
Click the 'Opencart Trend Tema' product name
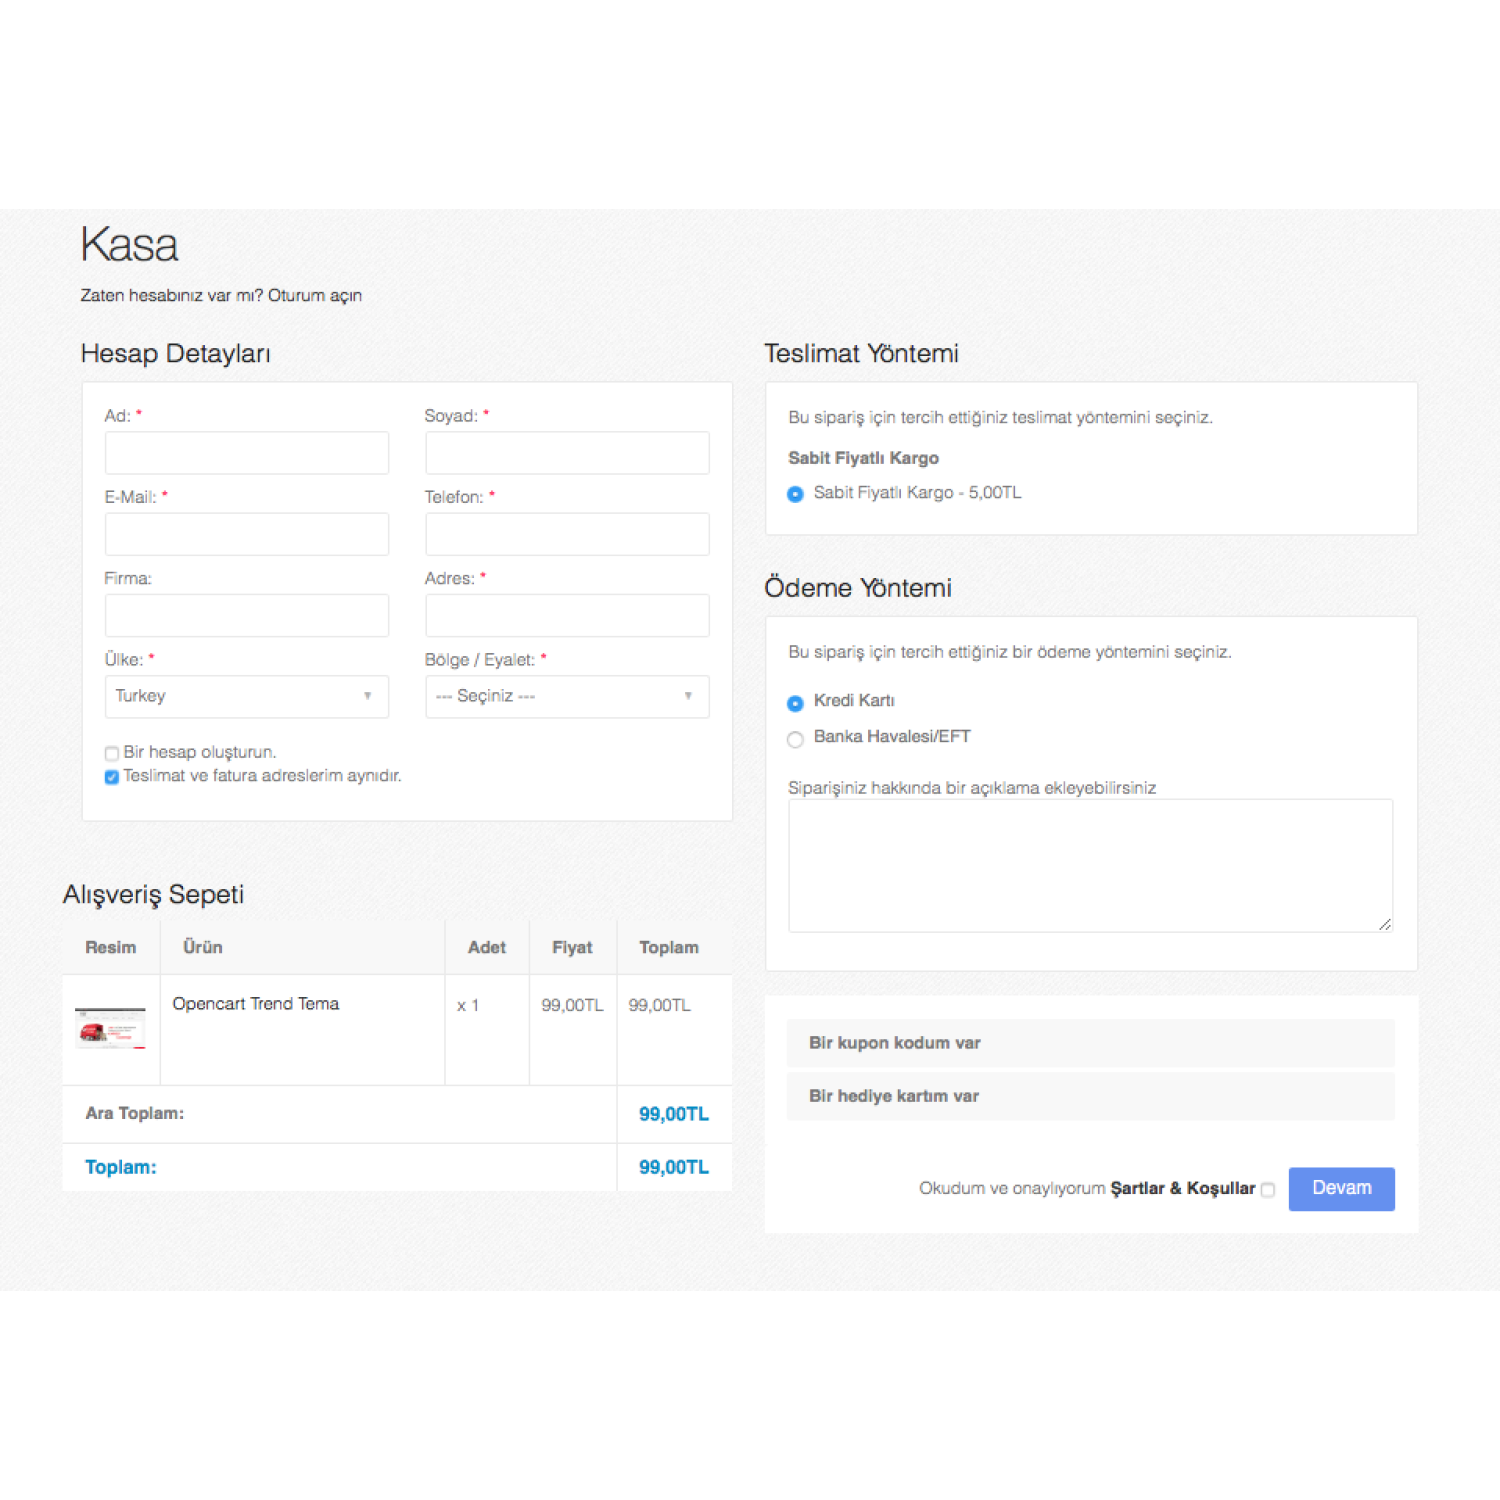256,1004
